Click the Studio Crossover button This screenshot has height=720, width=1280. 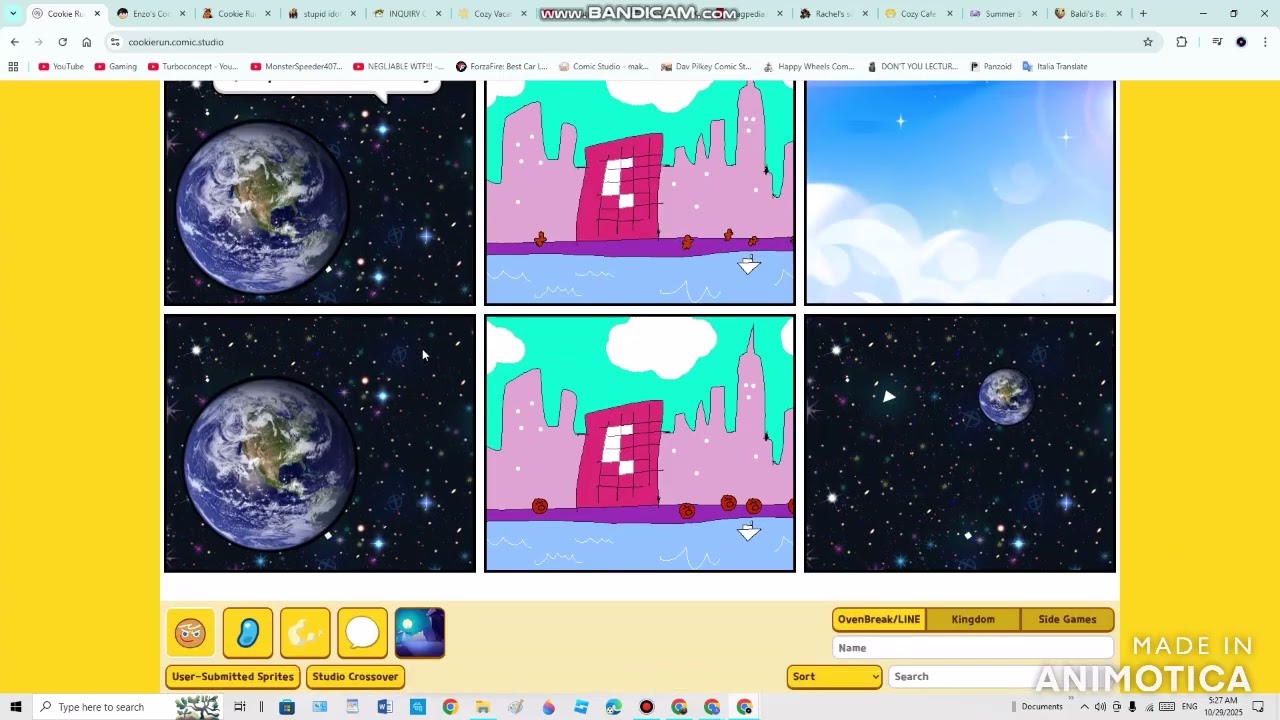click(x=355, y=677)
